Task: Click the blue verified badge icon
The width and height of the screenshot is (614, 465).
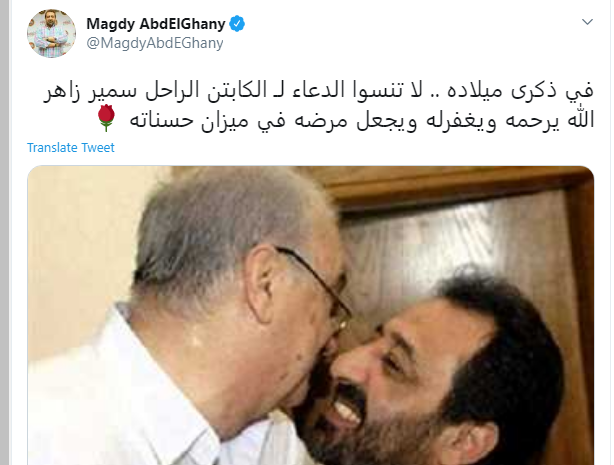Action: point(237,24)
